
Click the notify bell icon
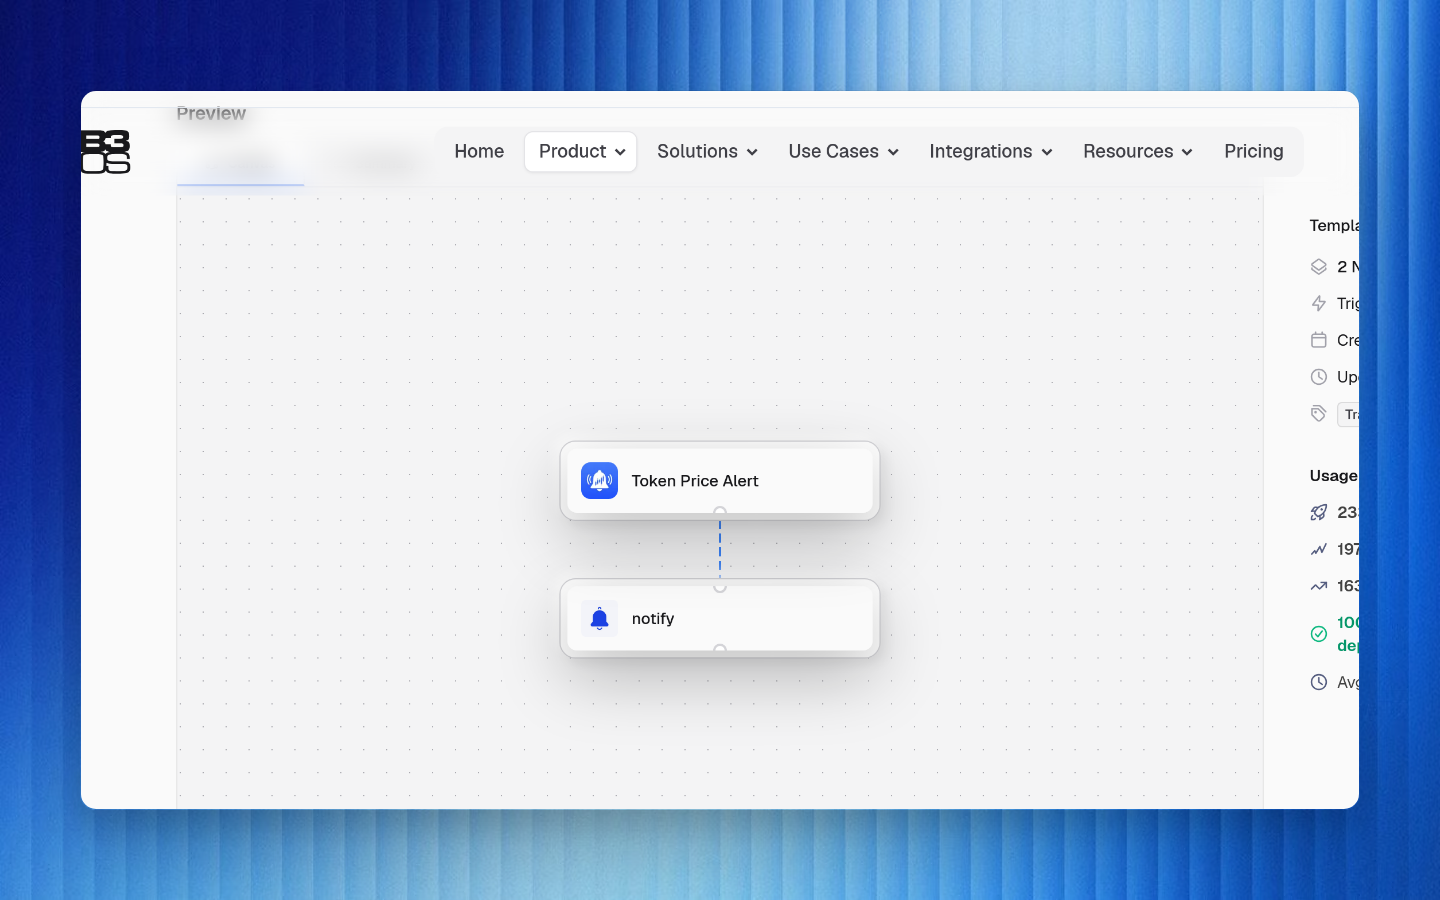pos(600,619)
